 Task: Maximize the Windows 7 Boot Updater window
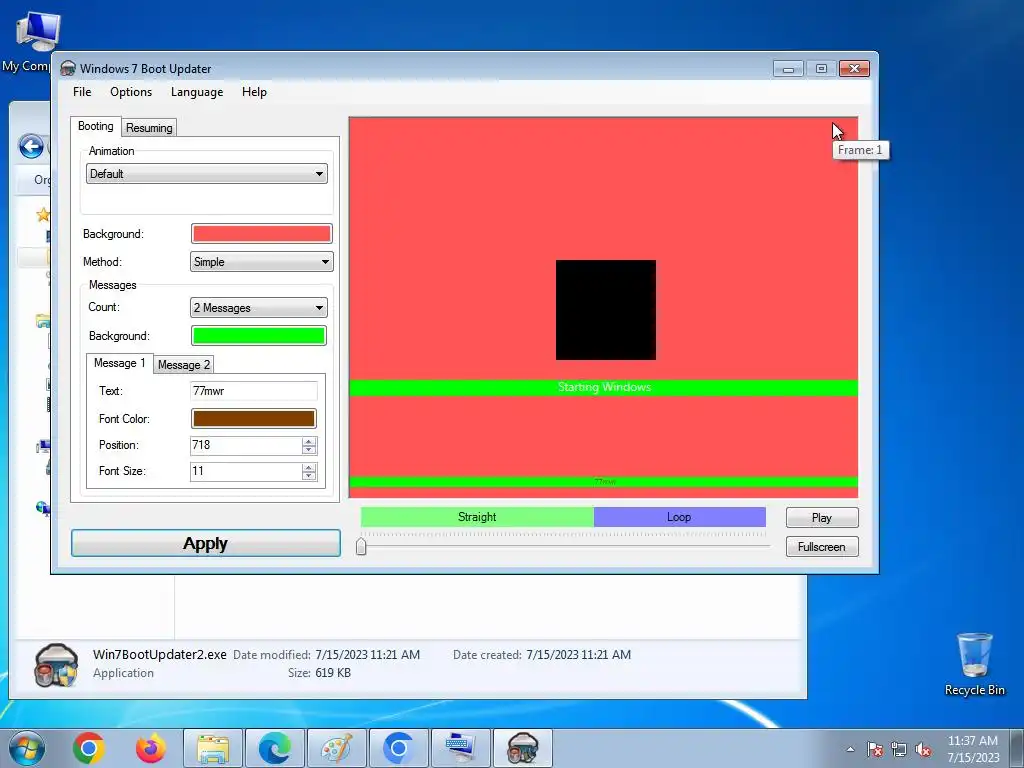click(x=821, y=69)
